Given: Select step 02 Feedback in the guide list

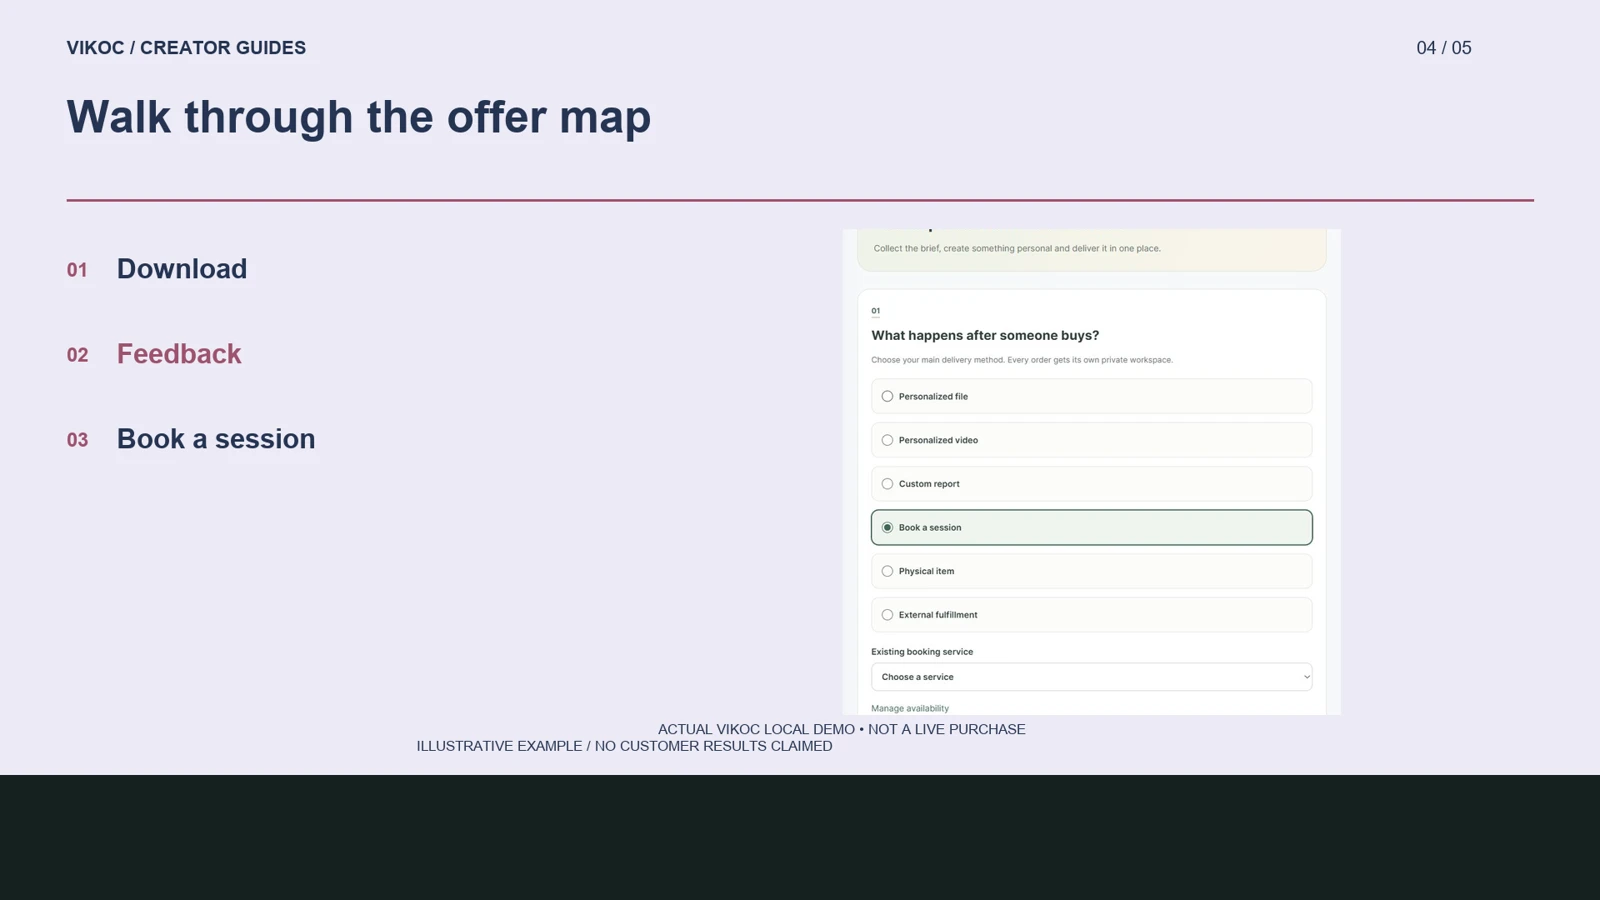Looking at the screenshot, I should click(154, 354).
